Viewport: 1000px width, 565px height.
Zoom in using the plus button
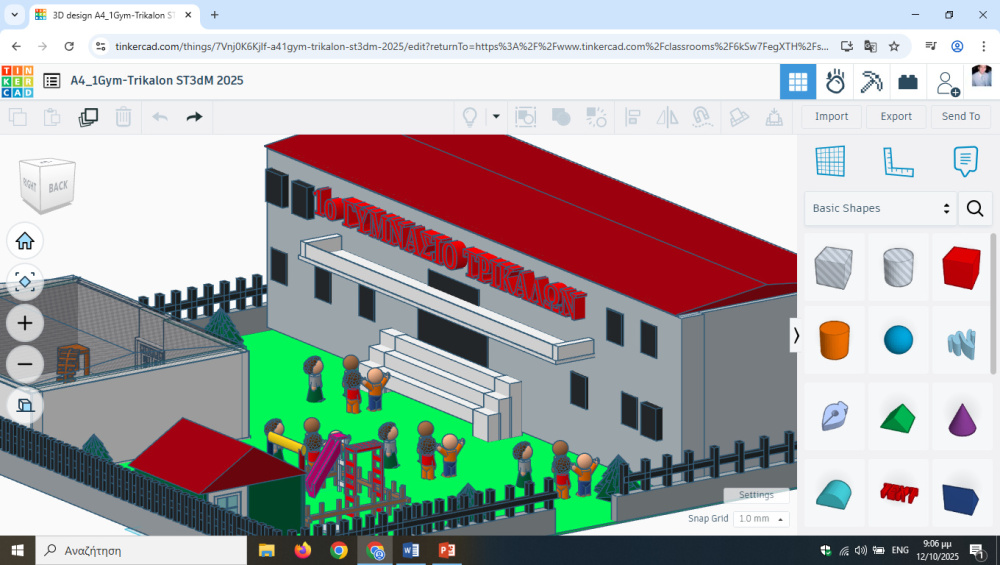(x=25, y=323)
